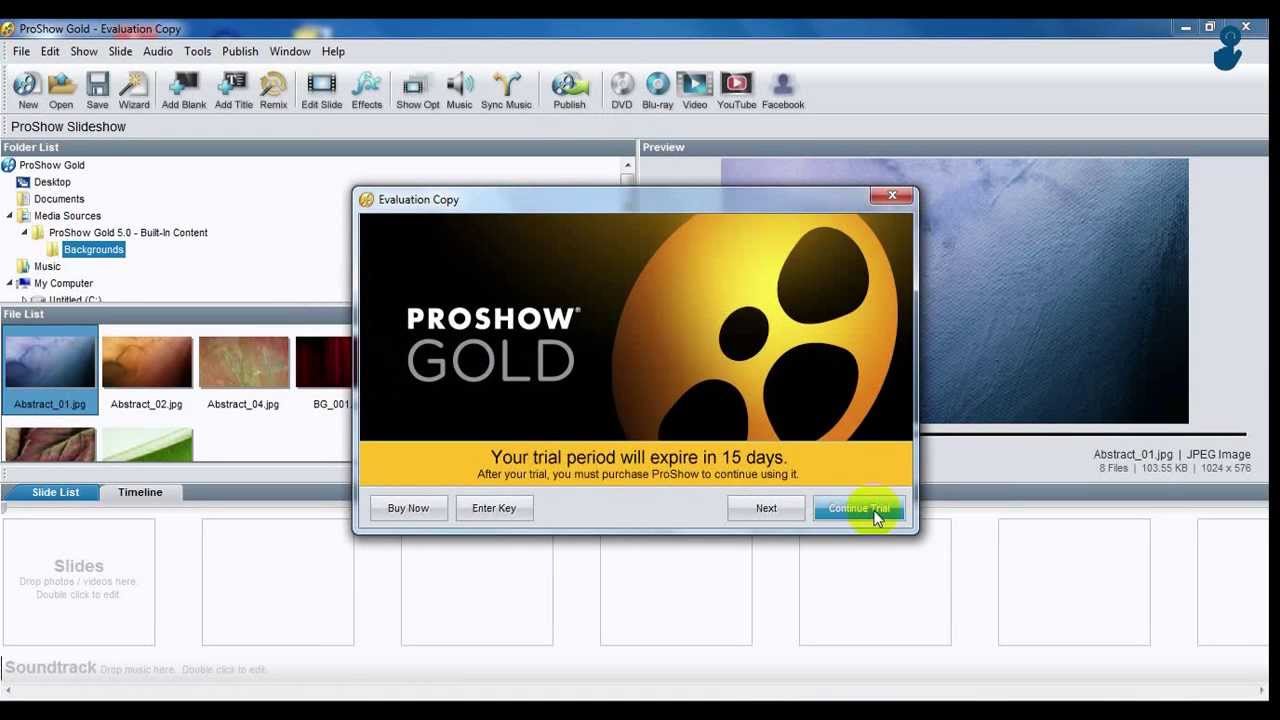Click the Open toolbar icon

61,91
